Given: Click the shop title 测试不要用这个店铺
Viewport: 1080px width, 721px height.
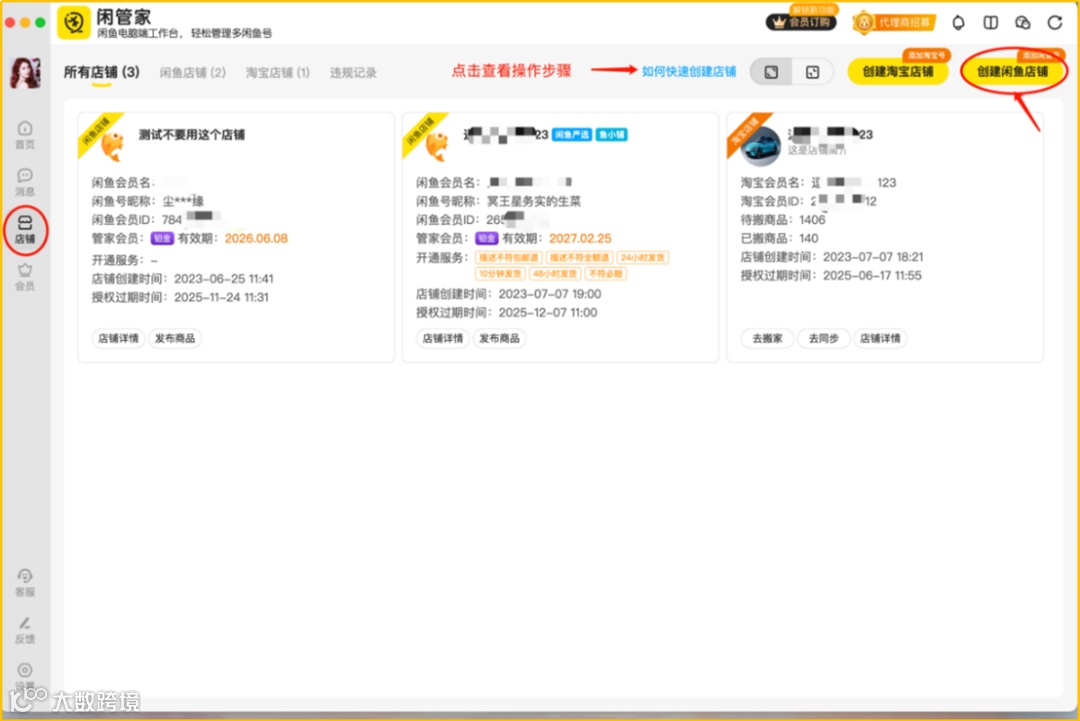Looking at the screenshot, I should point(191,134).
